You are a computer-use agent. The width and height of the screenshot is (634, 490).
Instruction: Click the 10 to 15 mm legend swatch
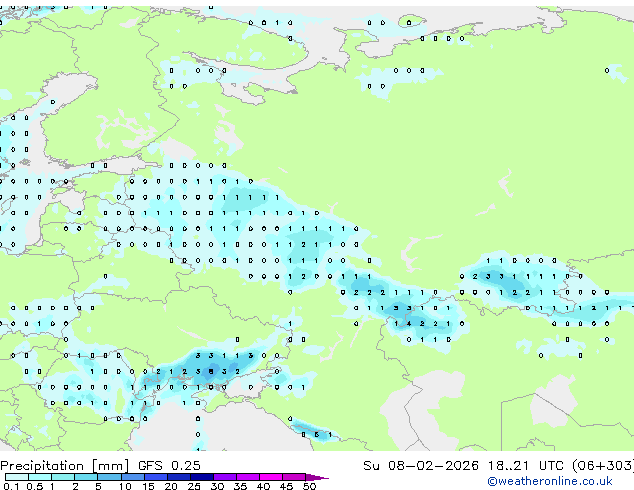coord(132,477)
